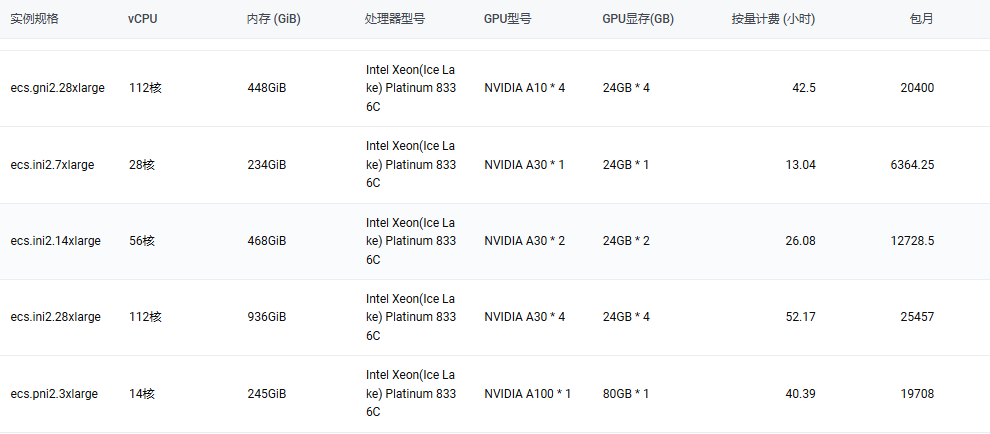Click the 6364.25 monthly price

point(912,165)
